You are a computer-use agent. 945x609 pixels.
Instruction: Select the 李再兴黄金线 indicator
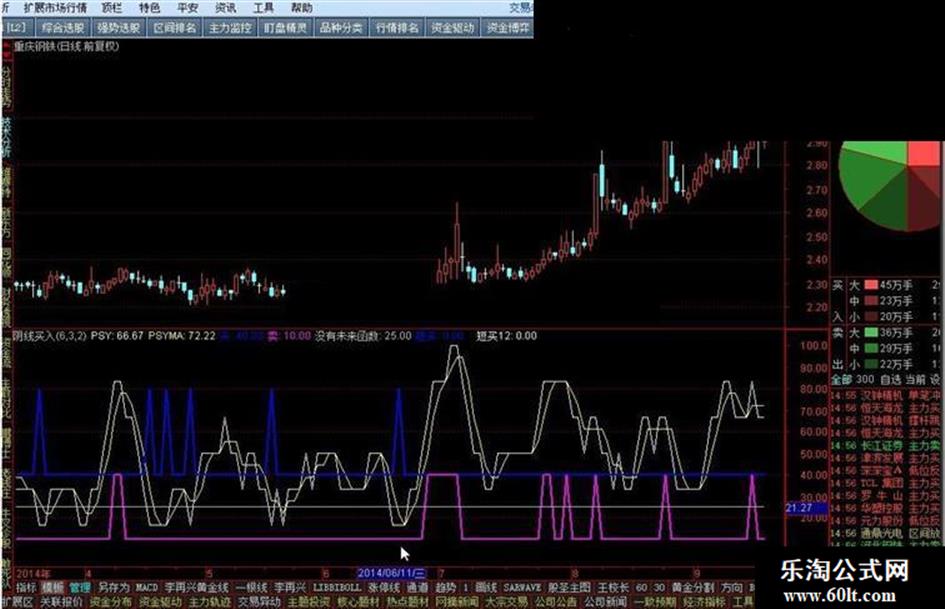pyautogui.click(x=197, y=587)
